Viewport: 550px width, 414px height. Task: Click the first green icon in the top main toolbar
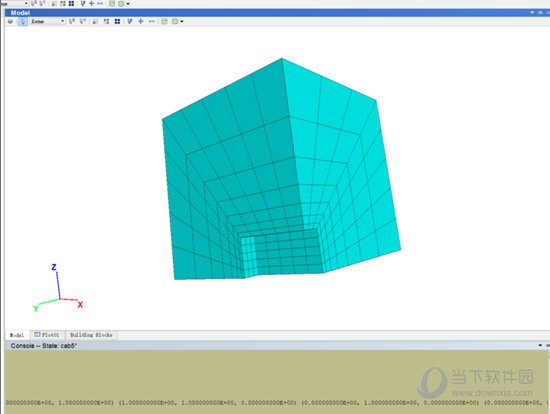tap(112, 4)
